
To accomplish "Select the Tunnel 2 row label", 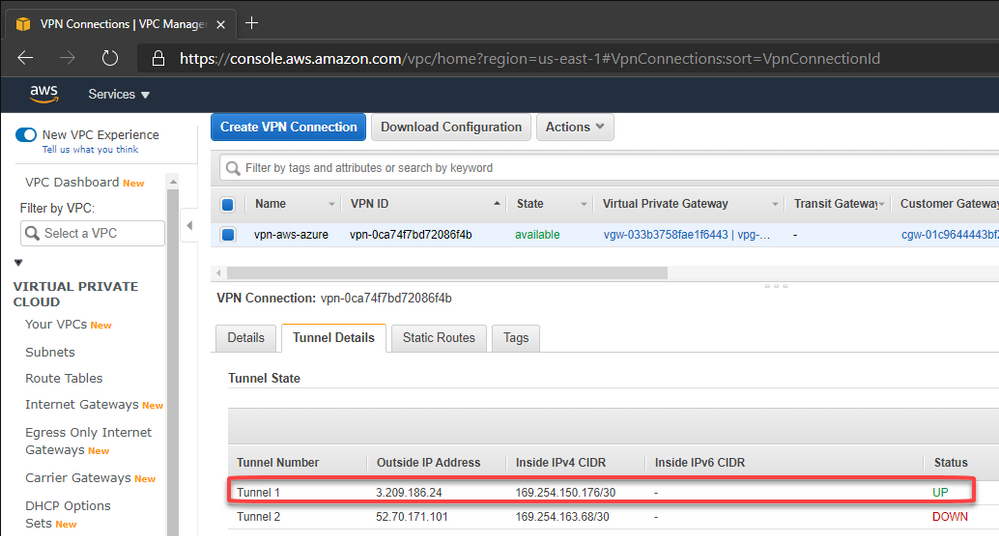I will click(x=258, y=517).
